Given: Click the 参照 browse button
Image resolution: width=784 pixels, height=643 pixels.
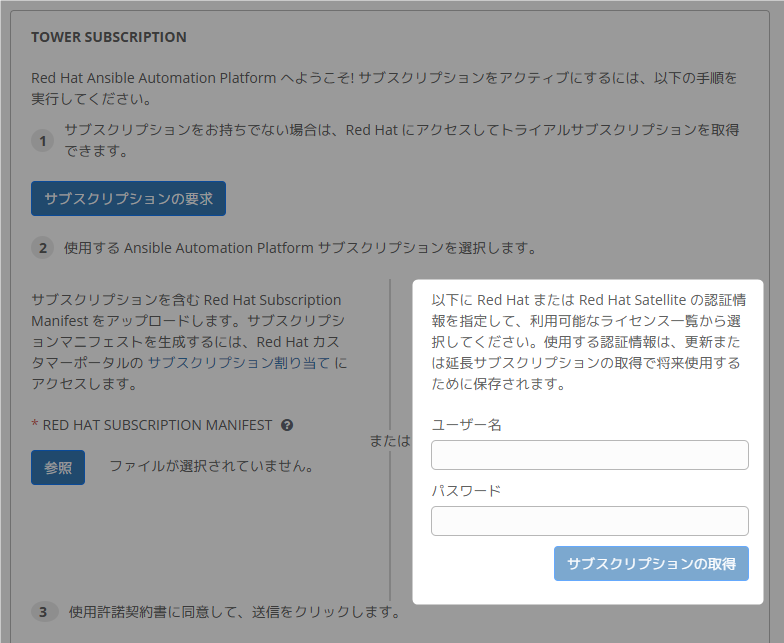Looking at the screenshot, I should click(x=58, y=468).
